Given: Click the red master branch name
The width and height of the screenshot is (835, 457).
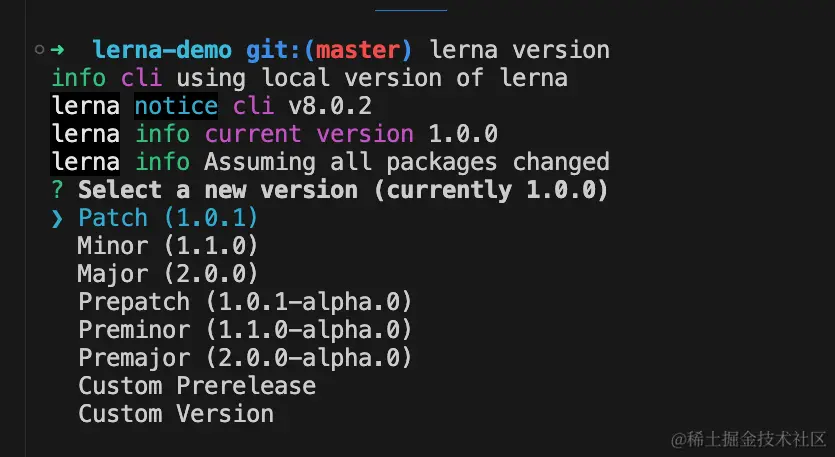Looking at the screenshot, I should [358, 50].
